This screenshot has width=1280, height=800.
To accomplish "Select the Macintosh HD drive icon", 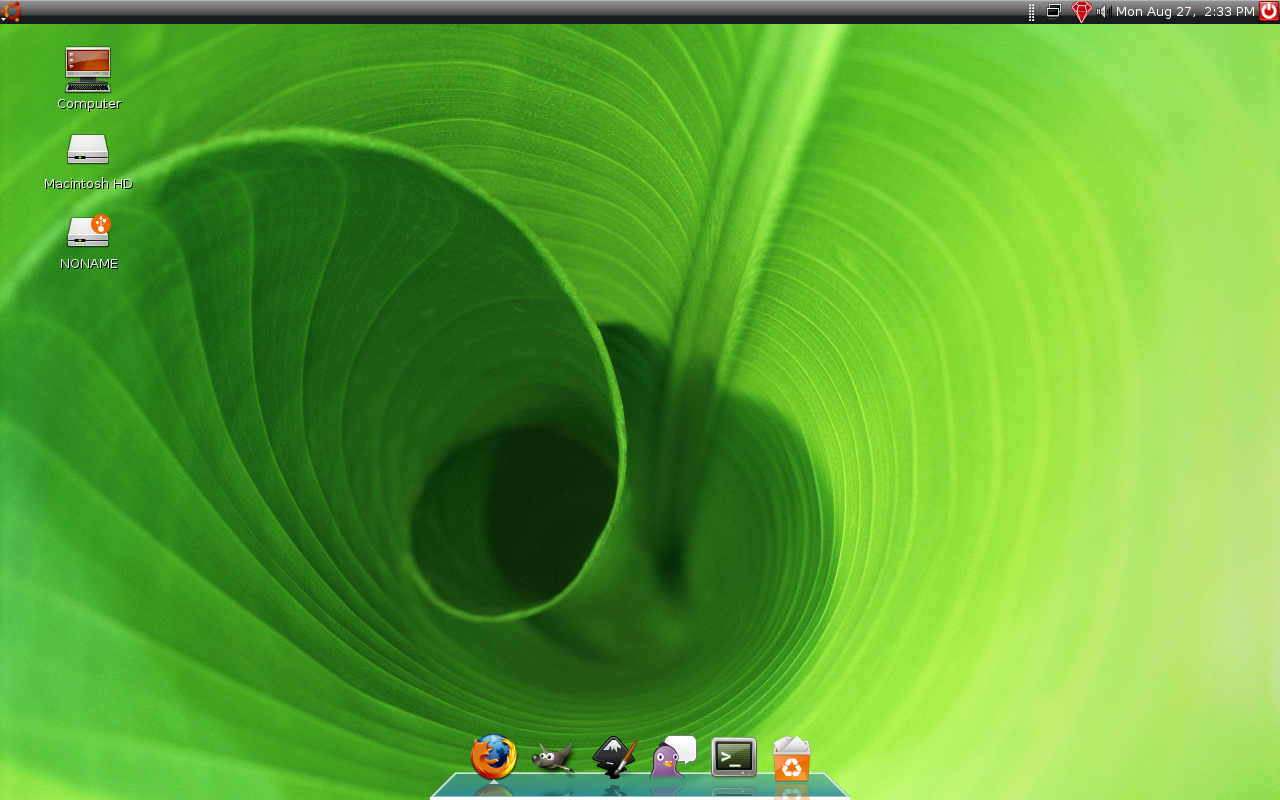I will point(88,150).
